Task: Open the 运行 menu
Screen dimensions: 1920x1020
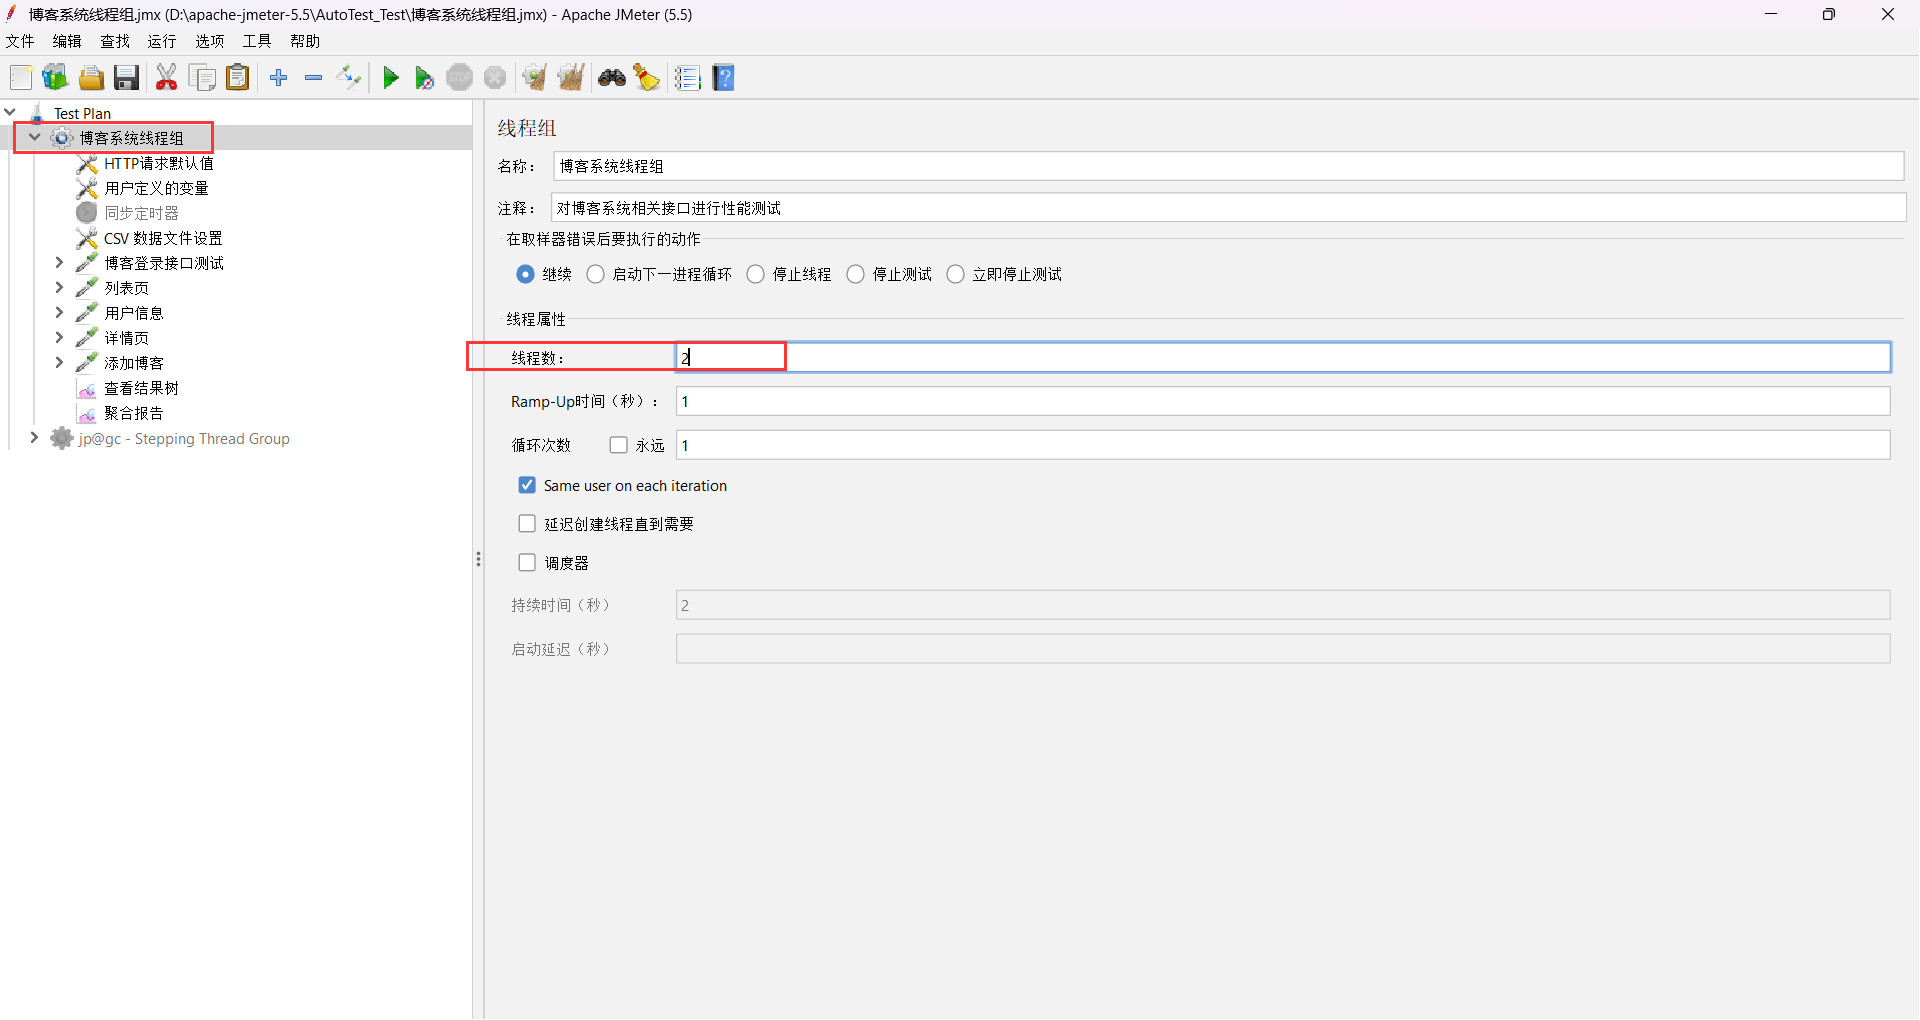Action: click(x=162, y=41)
